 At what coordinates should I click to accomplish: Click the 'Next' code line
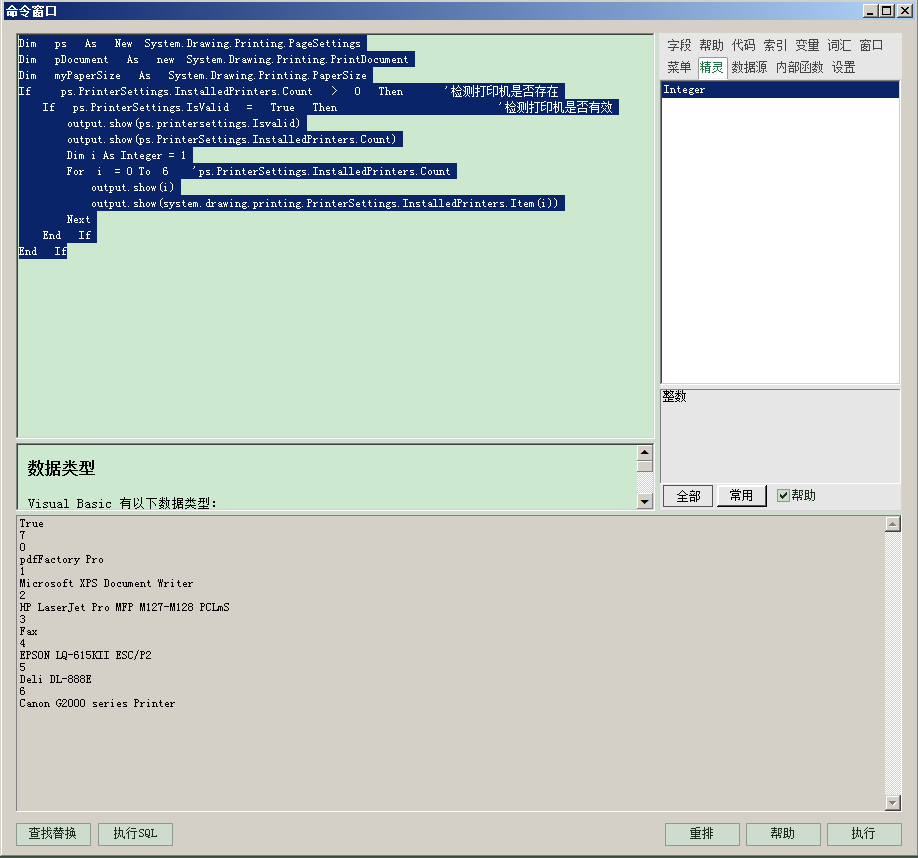click(x=78, y=219)
